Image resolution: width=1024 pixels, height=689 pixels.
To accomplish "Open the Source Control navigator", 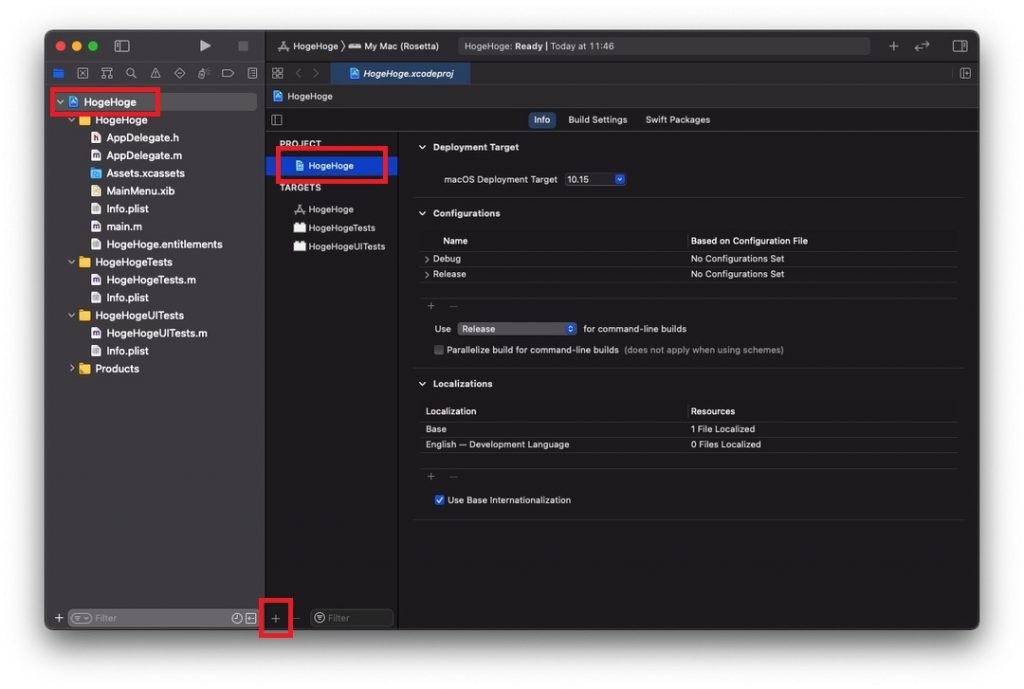I will click(x=83, y=73).
